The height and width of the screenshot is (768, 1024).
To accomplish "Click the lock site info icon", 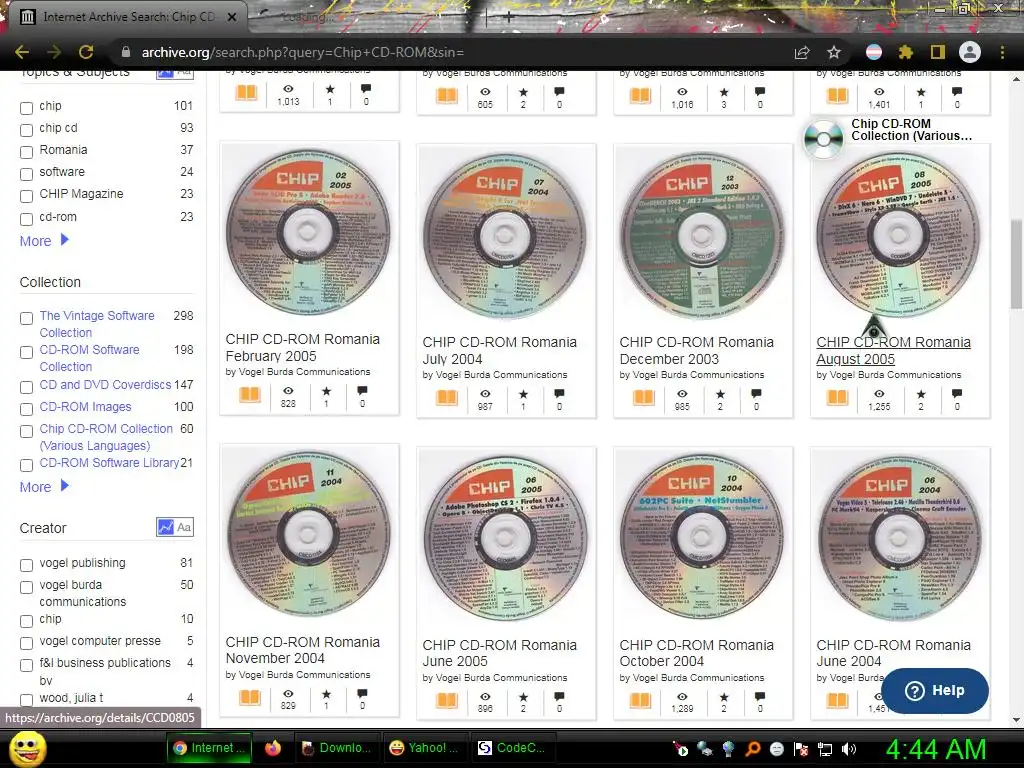I will (x=126, y=52).
